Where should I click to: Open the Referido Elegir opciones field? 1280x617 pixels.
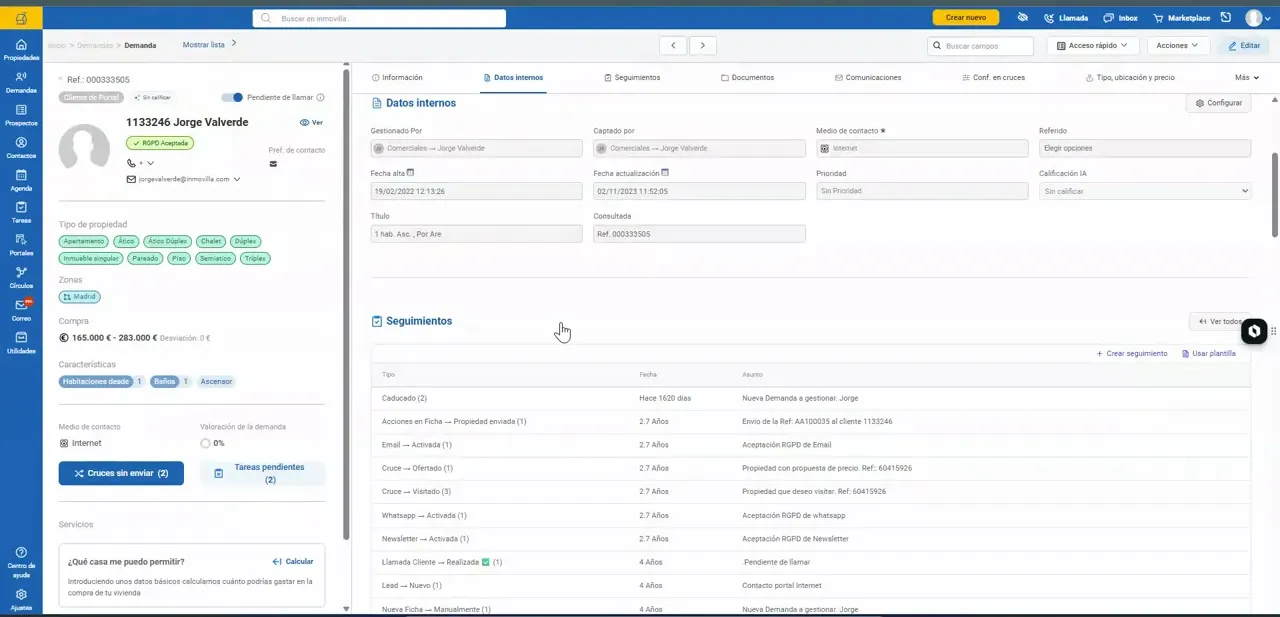[x=1144, y=148]
